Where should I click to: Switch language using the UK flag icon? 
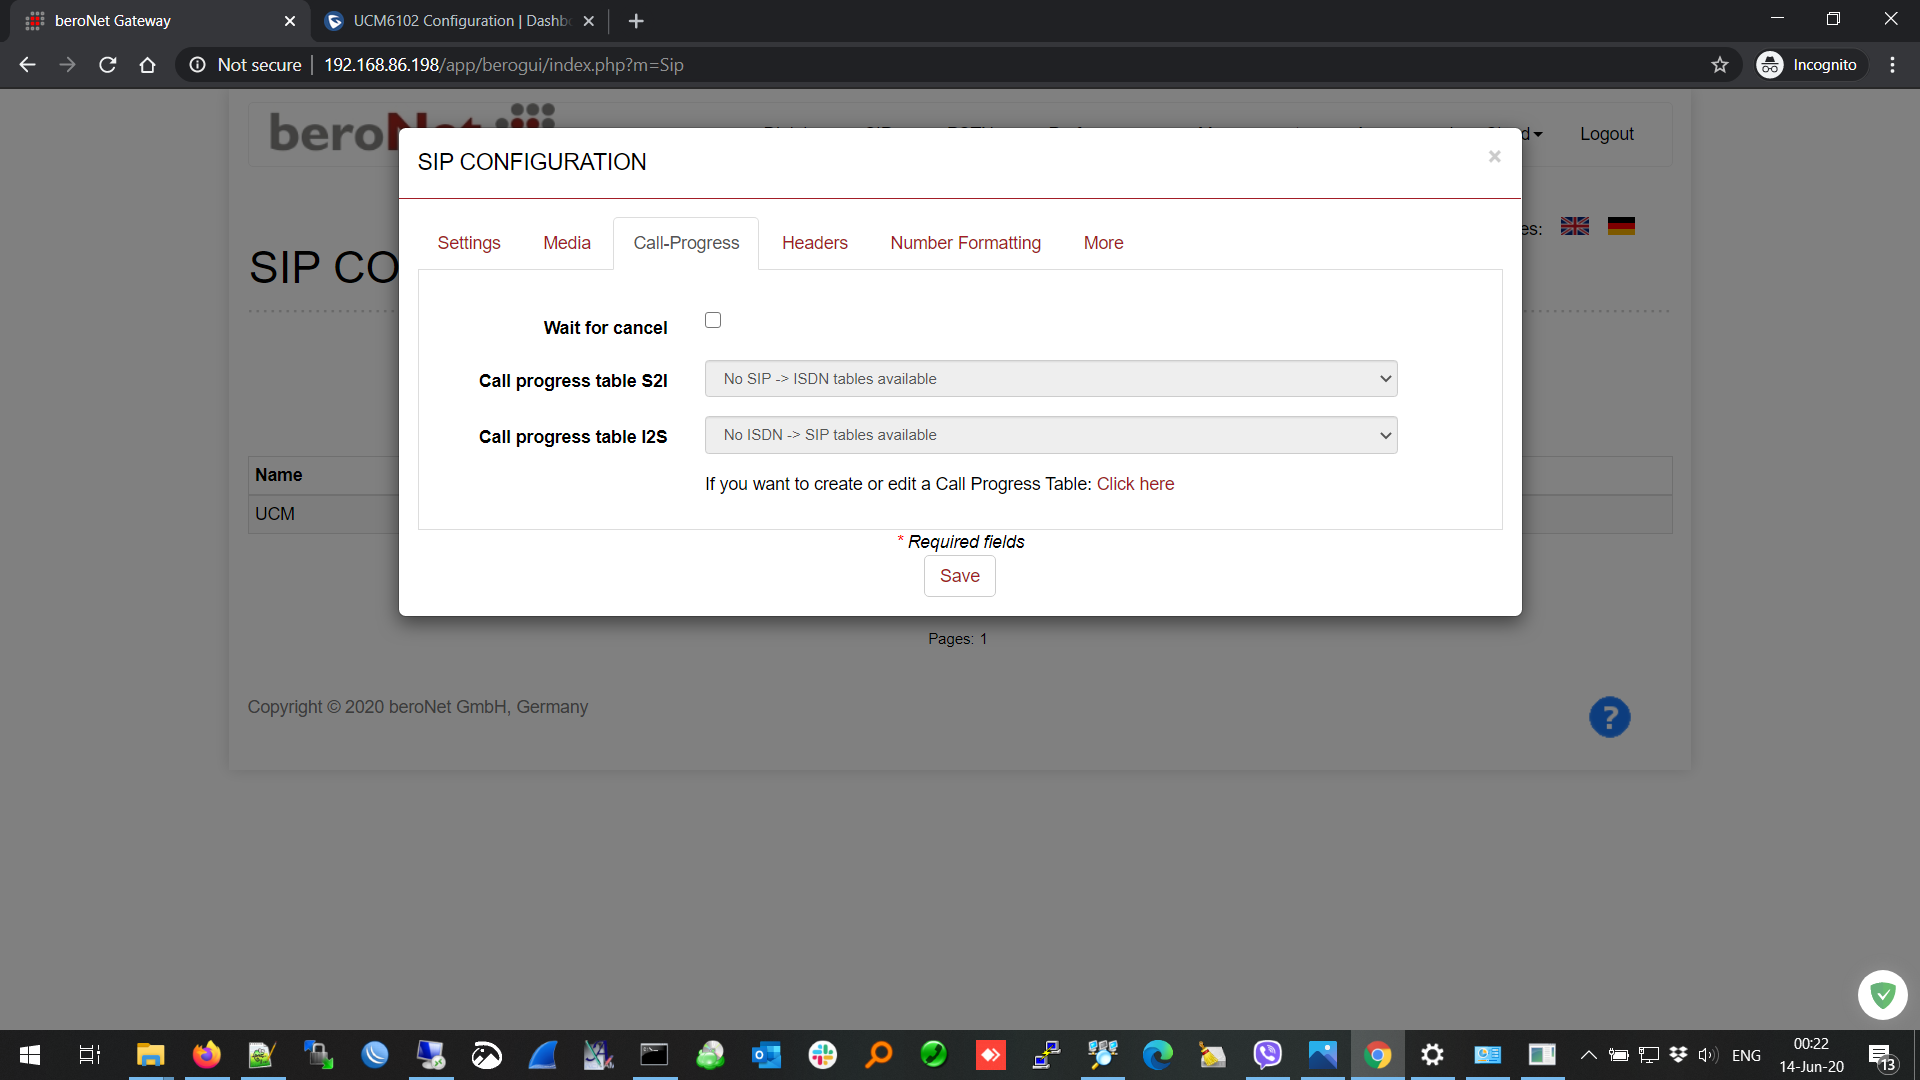[1574, 227]
